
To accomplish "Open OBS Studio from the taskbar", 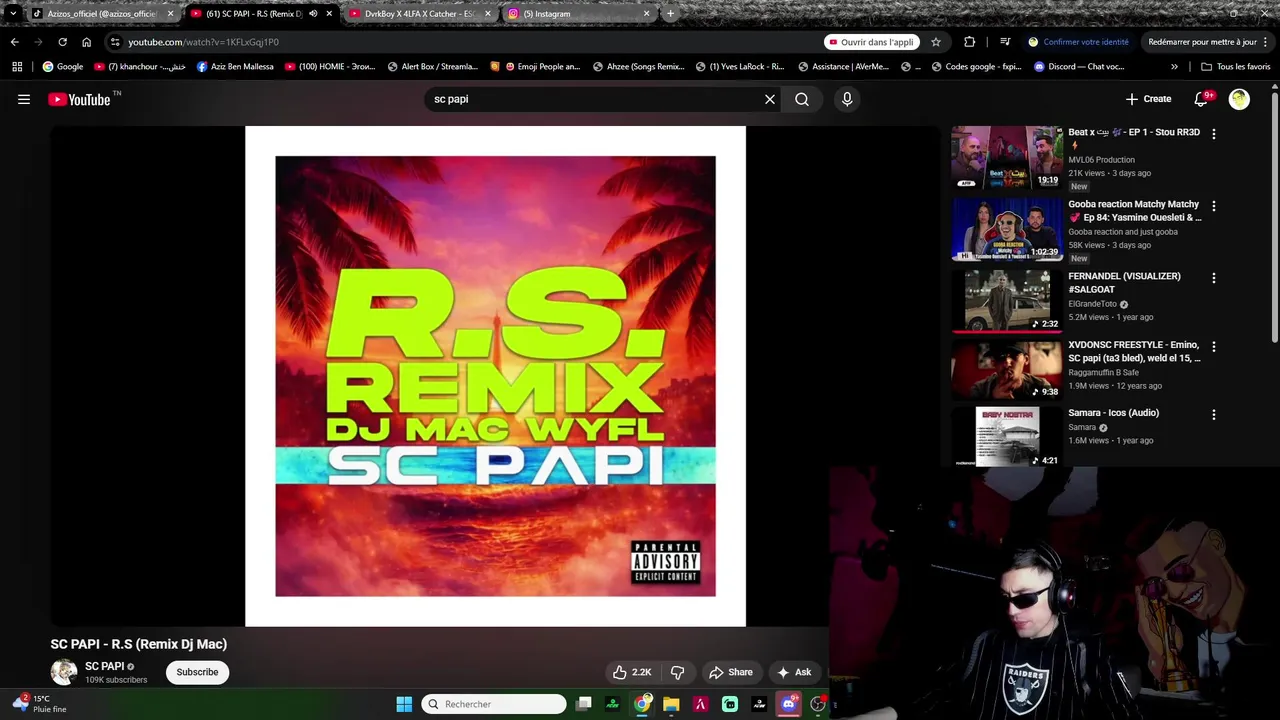I will tap(817, 704).
